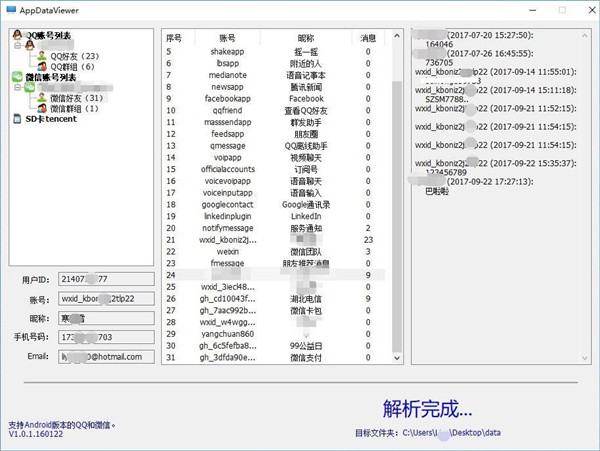Viewport: 600px width, 451px height.
Task: Select the shakeapp row
Action: [x=274, y=52]
